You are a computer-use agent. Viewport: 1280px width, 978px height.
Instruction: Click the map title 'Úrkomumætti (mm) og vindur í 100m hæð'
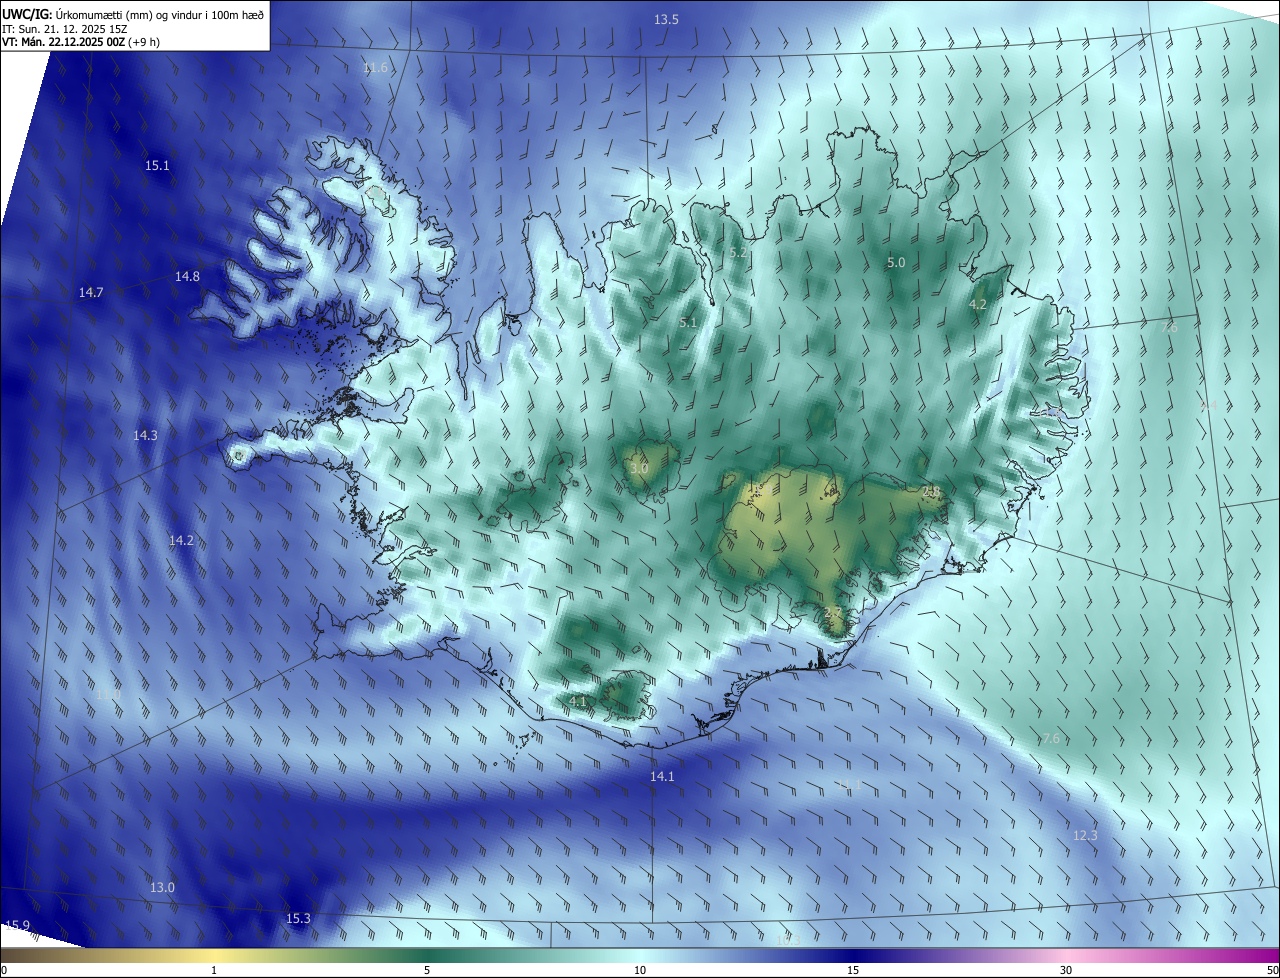tap(159, 13)
